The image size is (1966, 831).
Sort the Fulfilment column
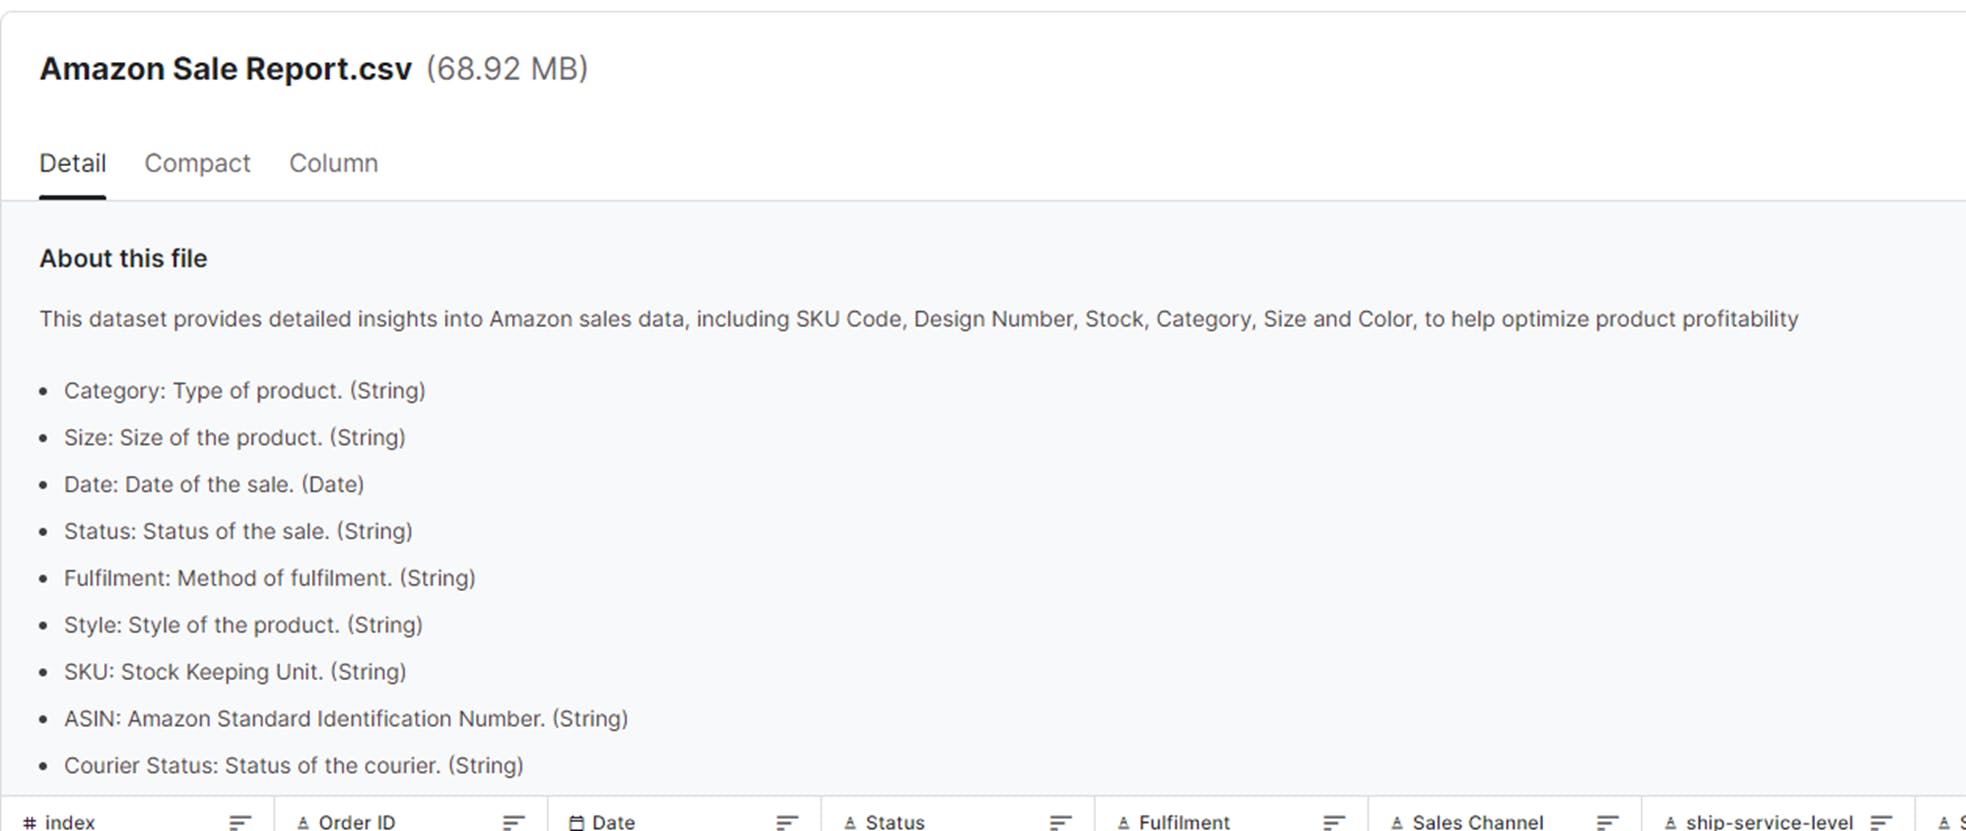coord(1334,822)
